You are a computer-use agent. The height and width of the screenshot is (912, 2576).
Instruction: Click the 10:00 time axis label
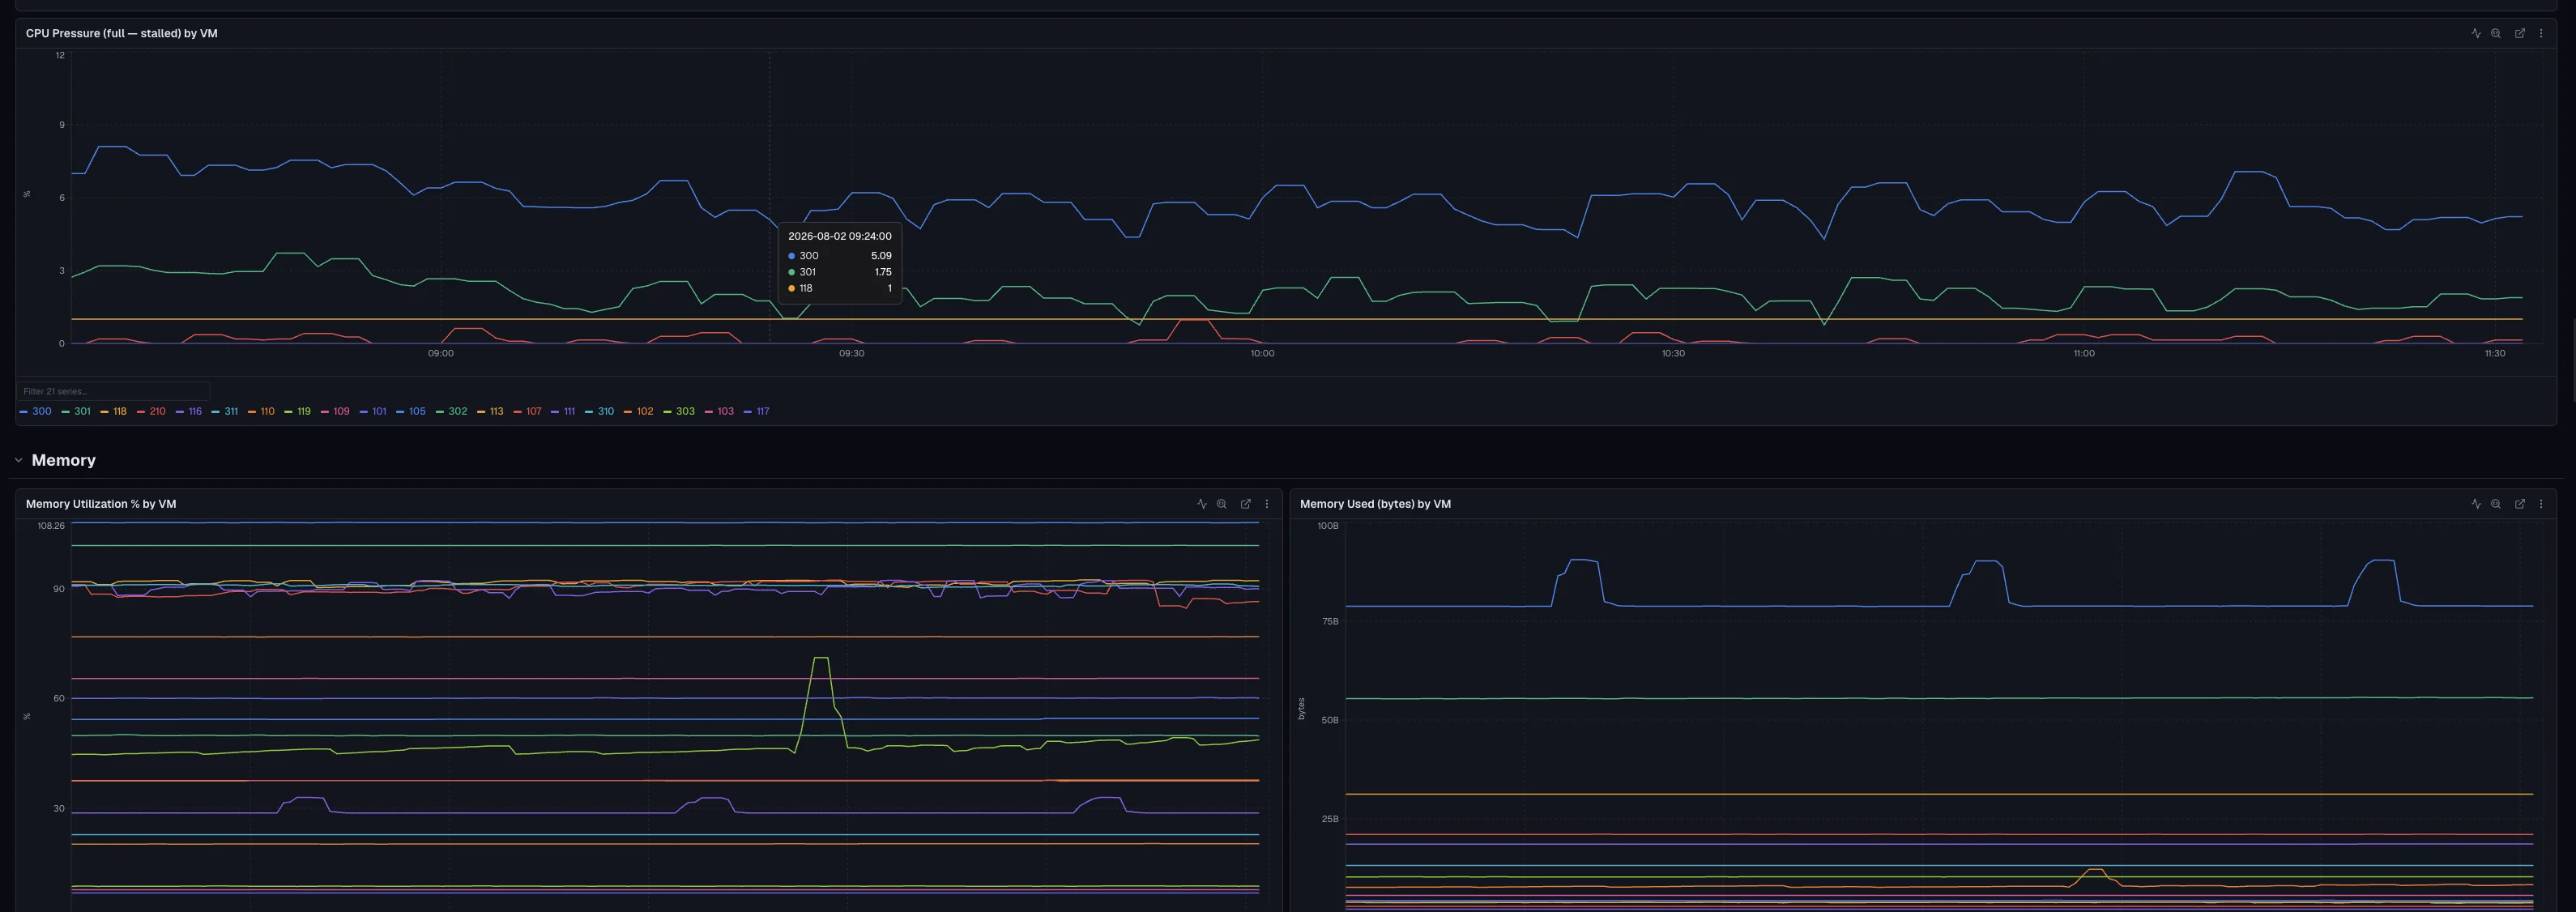1262,353
